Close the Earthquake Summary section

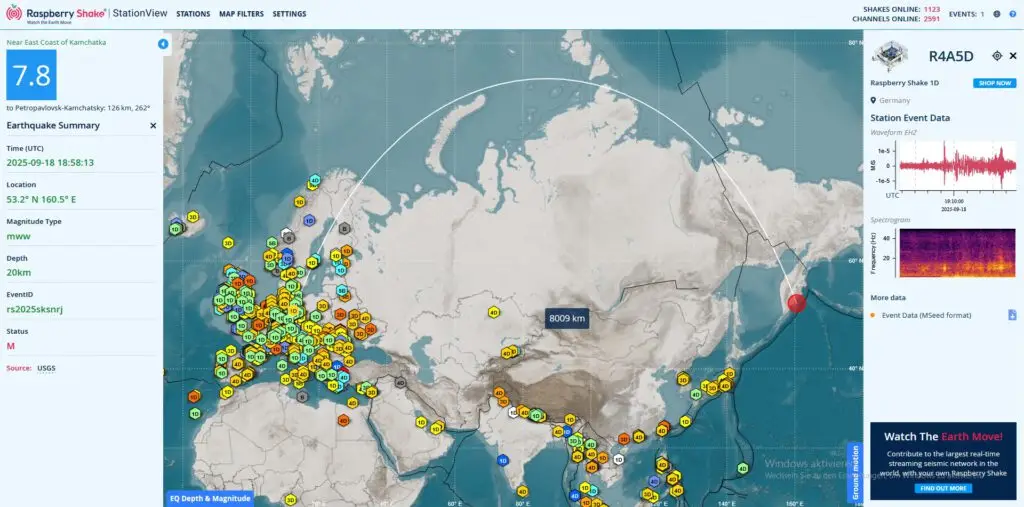tap(153, 126)
